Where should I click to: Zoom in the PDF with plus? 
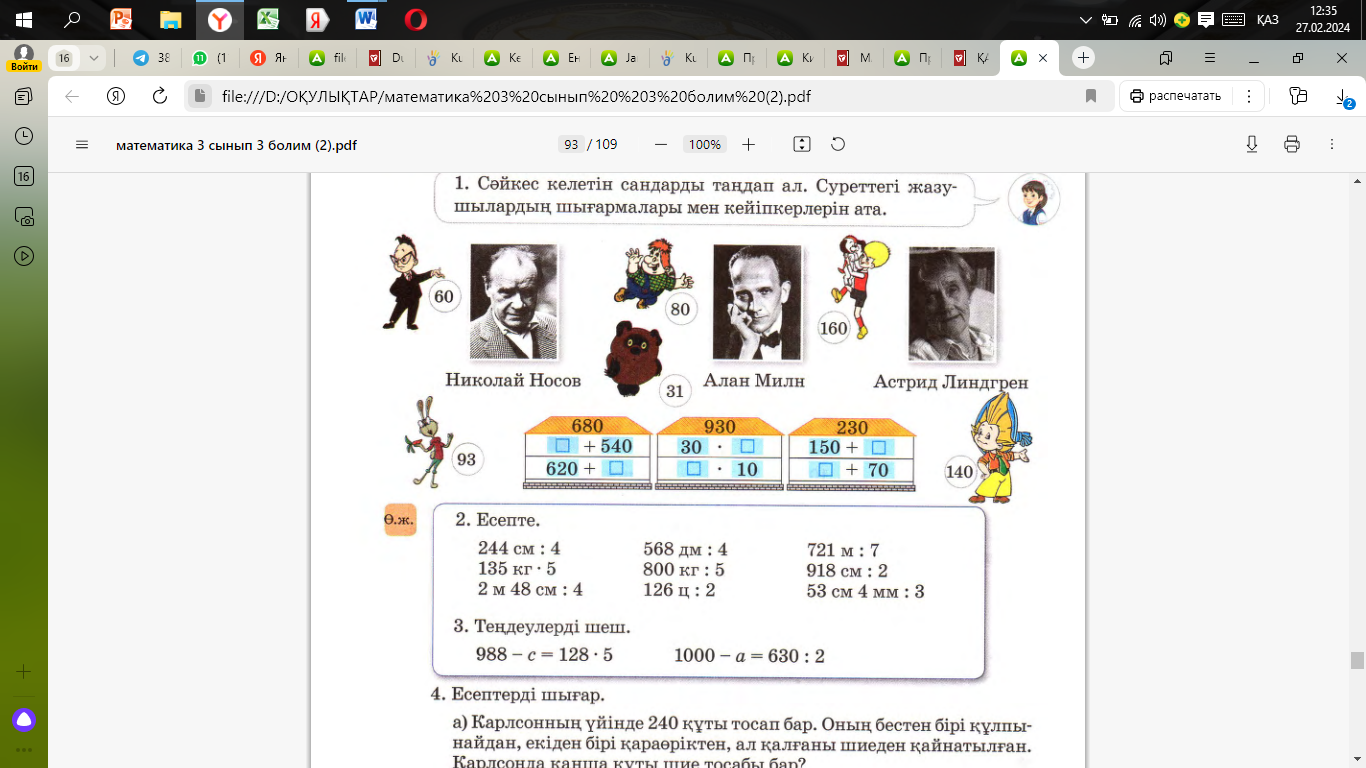point(748,144)
